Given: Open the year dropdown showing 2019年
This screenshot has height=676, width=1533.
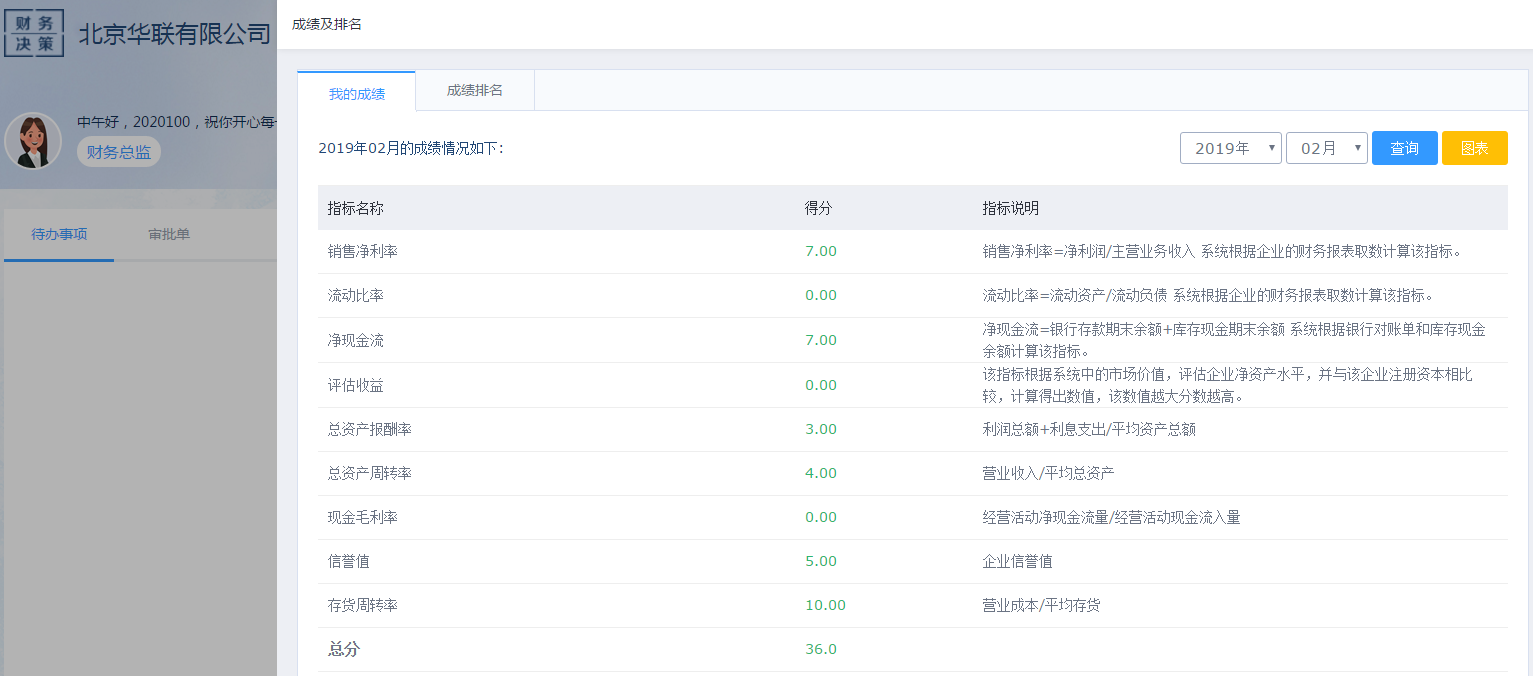Looking at the screenshot, I should [1230, 148].
